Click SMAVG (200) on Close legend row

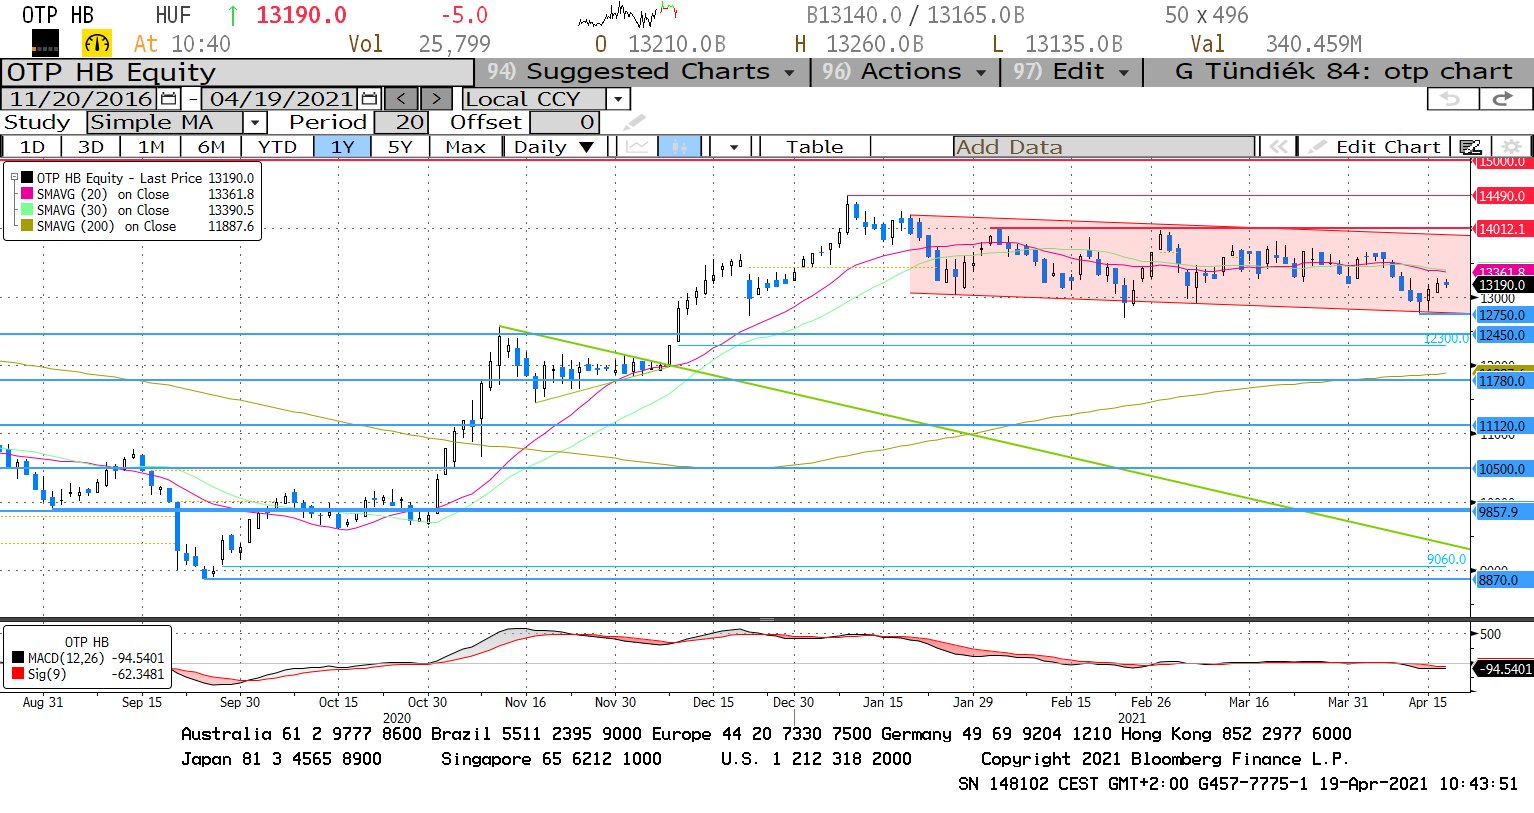click(138, 226)
